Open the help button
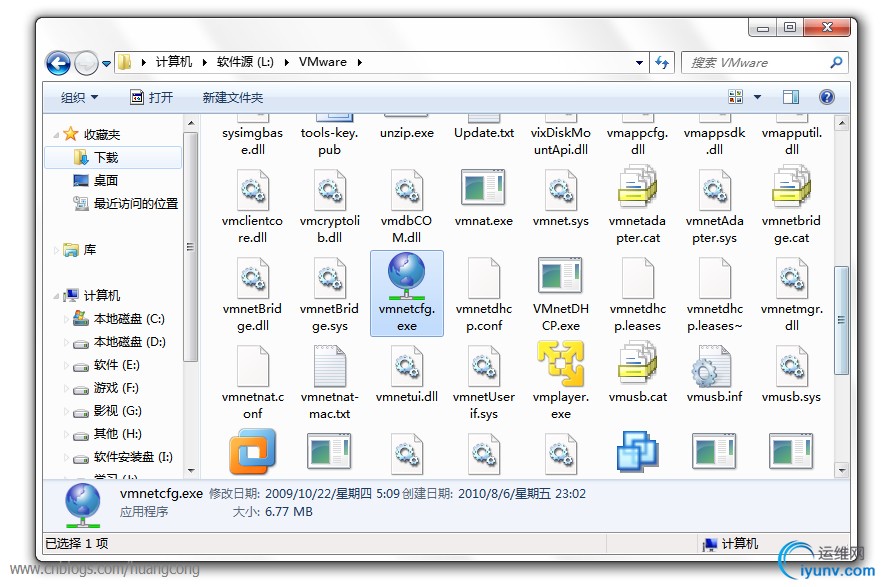881x587 pixels. click(x=826, y=97)
